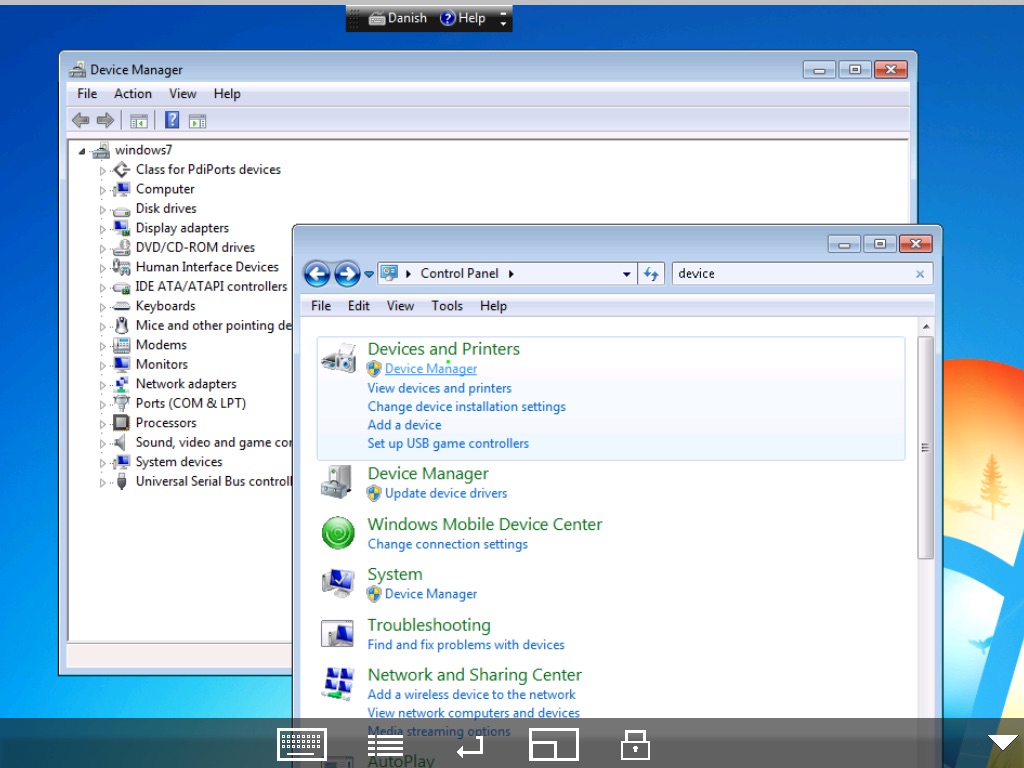This screenshot has height=768, width=1024.
Task: Select the Modems icon
Action: [x=121, y=345]
